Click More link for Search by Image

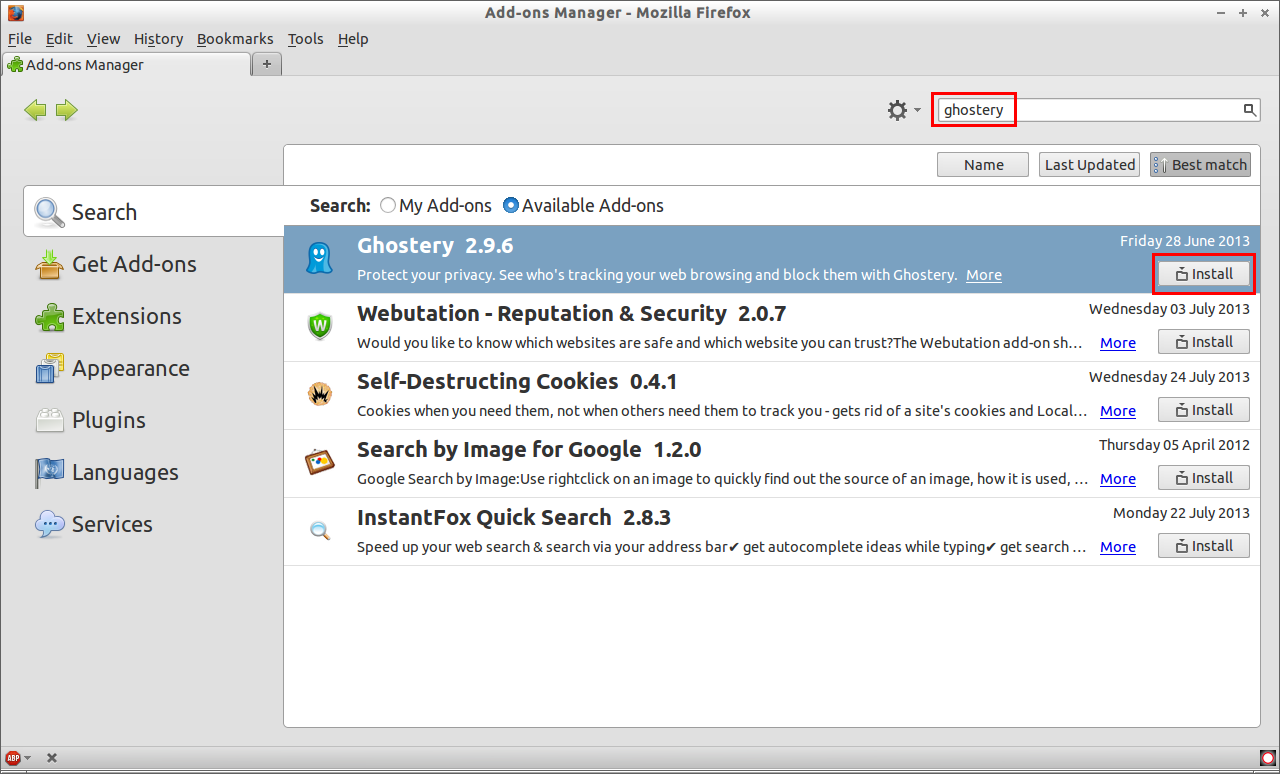pyautogui.click(x=1118, y=479)
